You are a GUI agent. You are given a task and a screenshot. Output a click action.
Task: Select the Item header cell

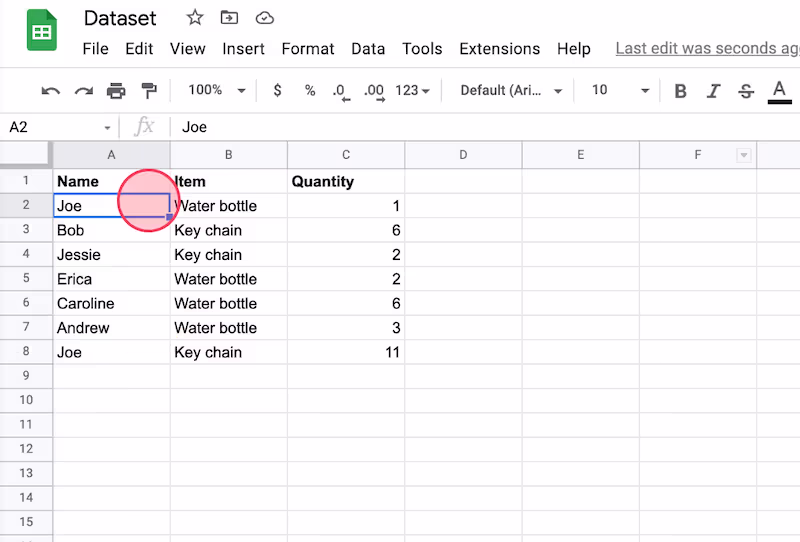pos(229,181)
